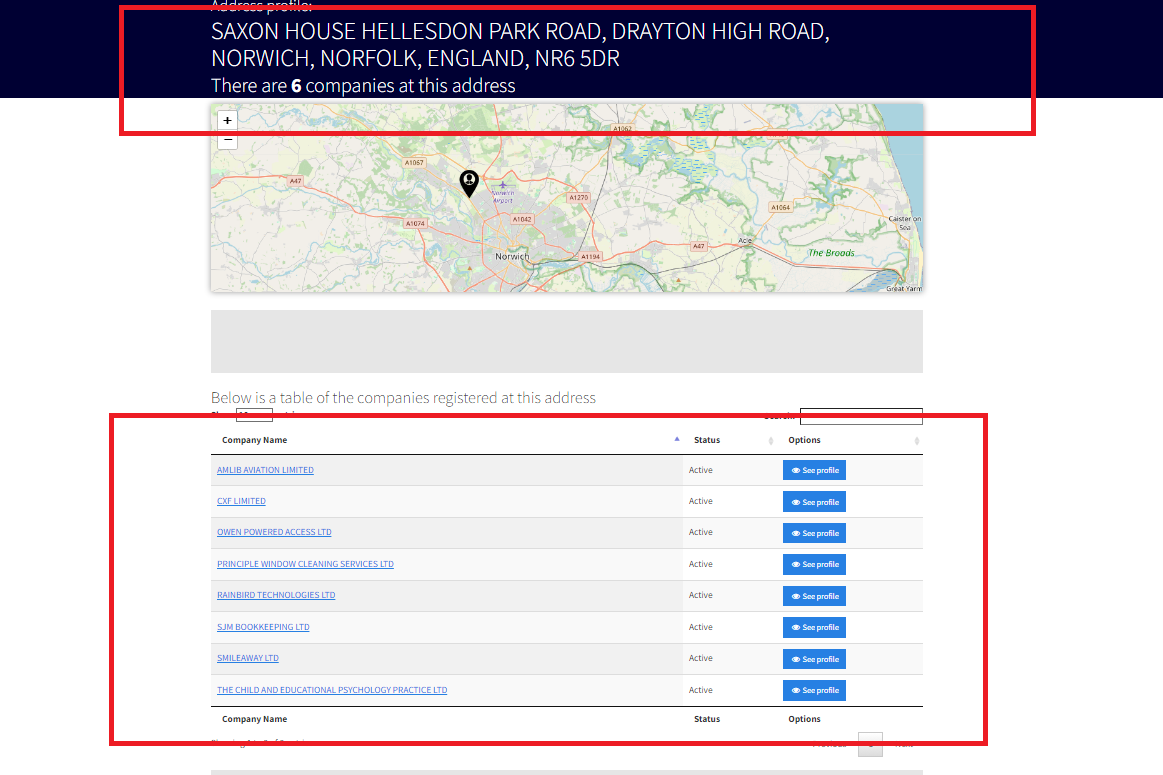Click Active status in SMILEAWAY LTD row
This screenshot has width=1163, height=775.
pos(700,659)
